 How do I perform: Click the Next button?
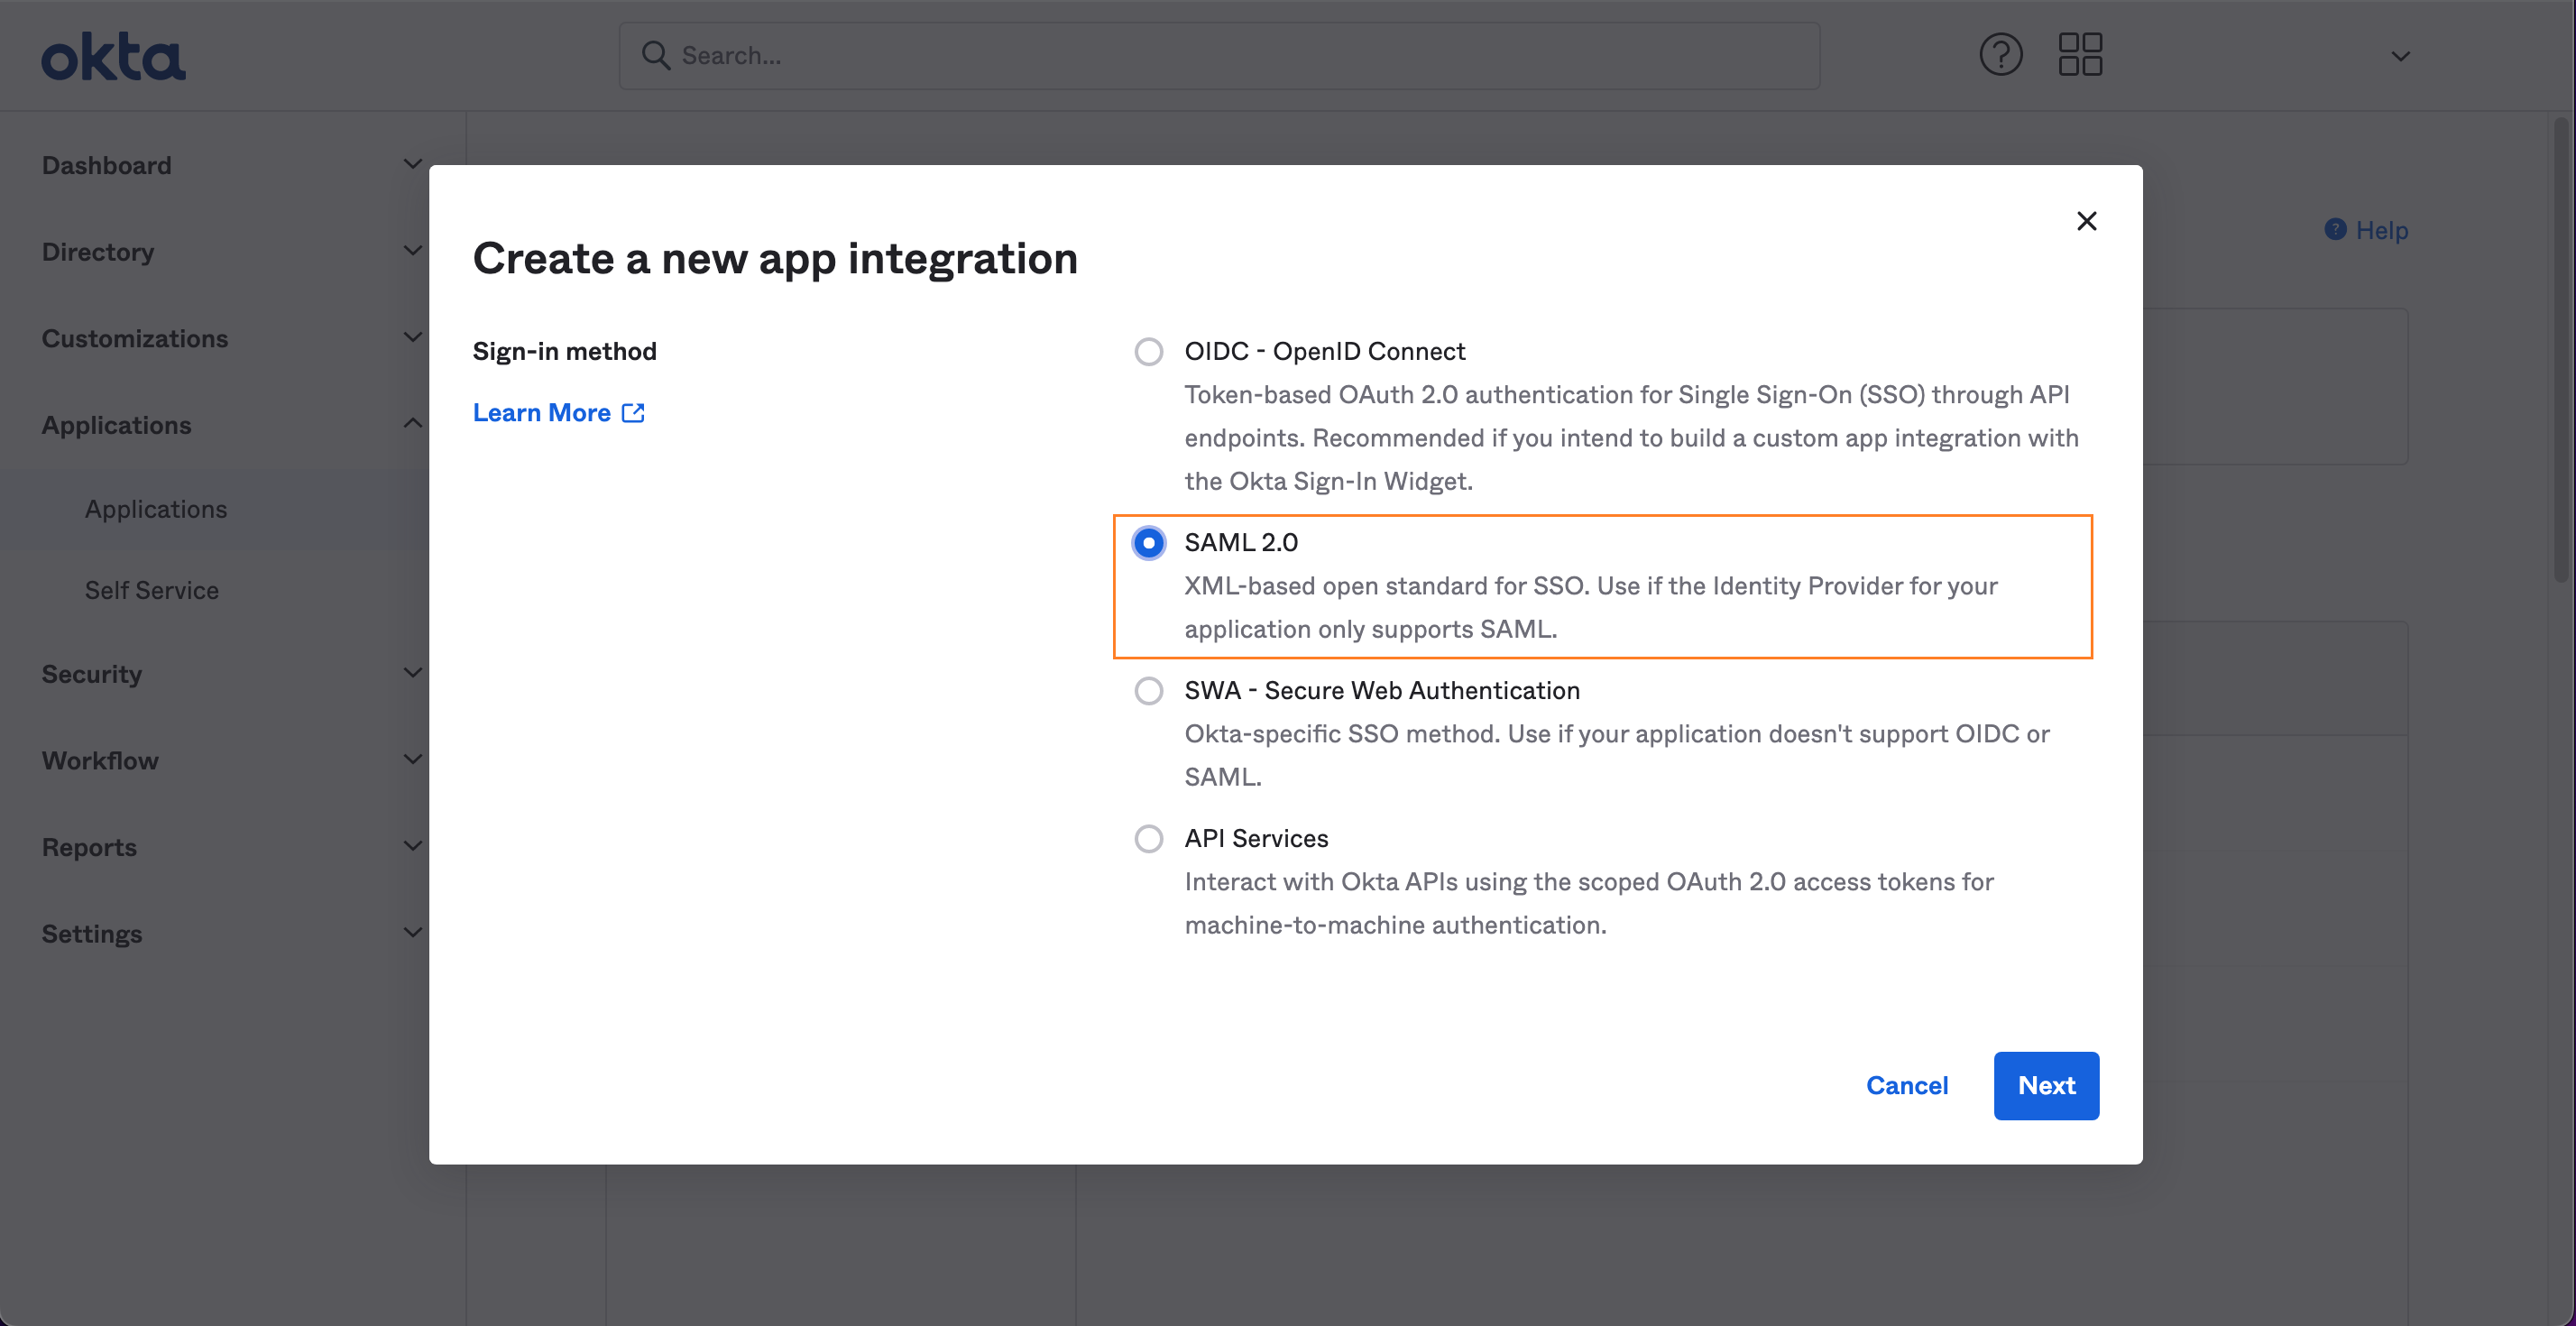tap(2046, 1085)
